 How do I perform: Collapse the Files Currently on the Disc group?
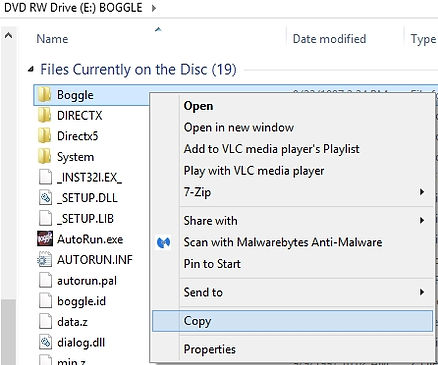point(31,69)
